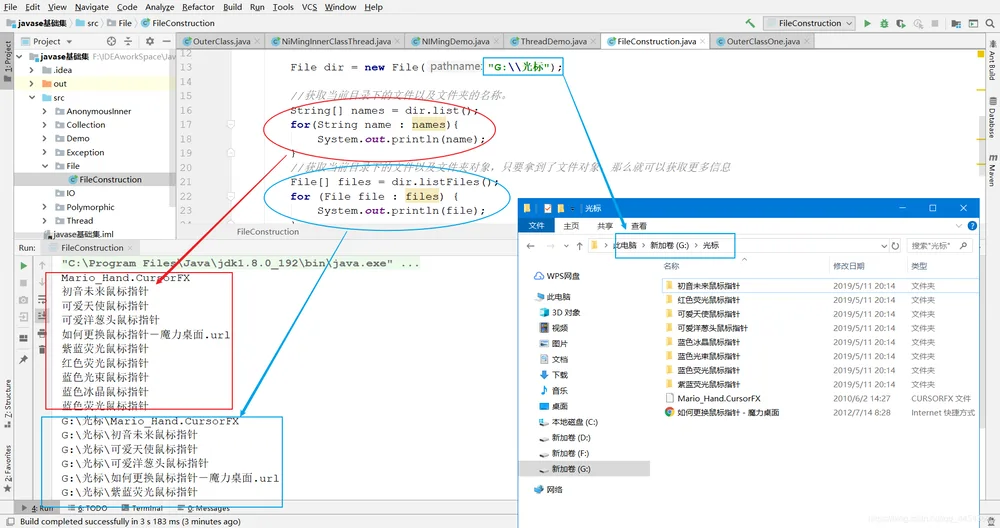Switch to the NiMingInnerClassThread.java tab
The height and width of the screenshot is (528, 1000).
coord(336,41)
